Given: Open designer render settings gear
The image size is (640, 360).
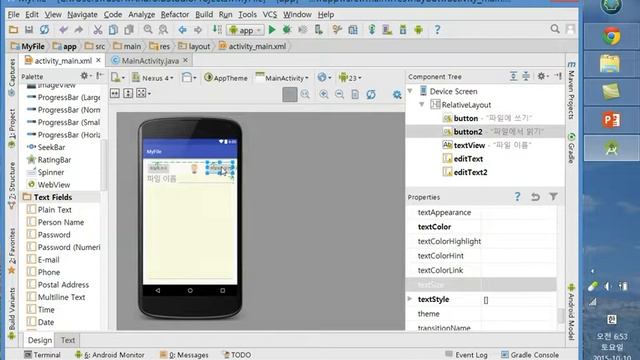Looking at the screenshot, I should (x=397, y=94).
